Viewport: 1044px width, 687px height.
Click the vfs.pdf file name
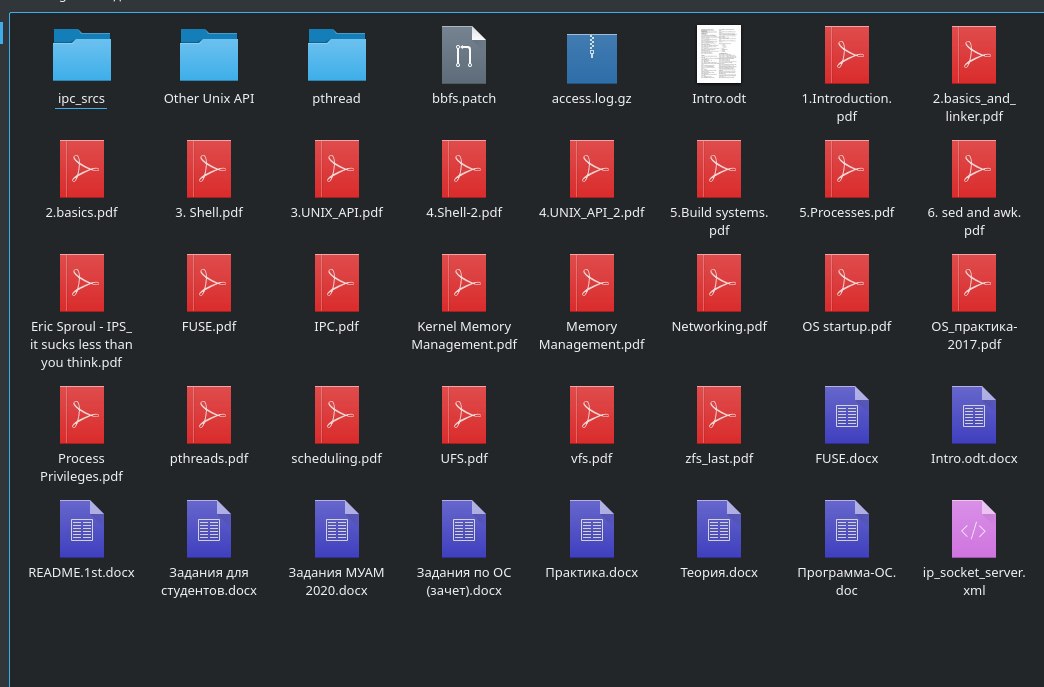pos(591,458)
